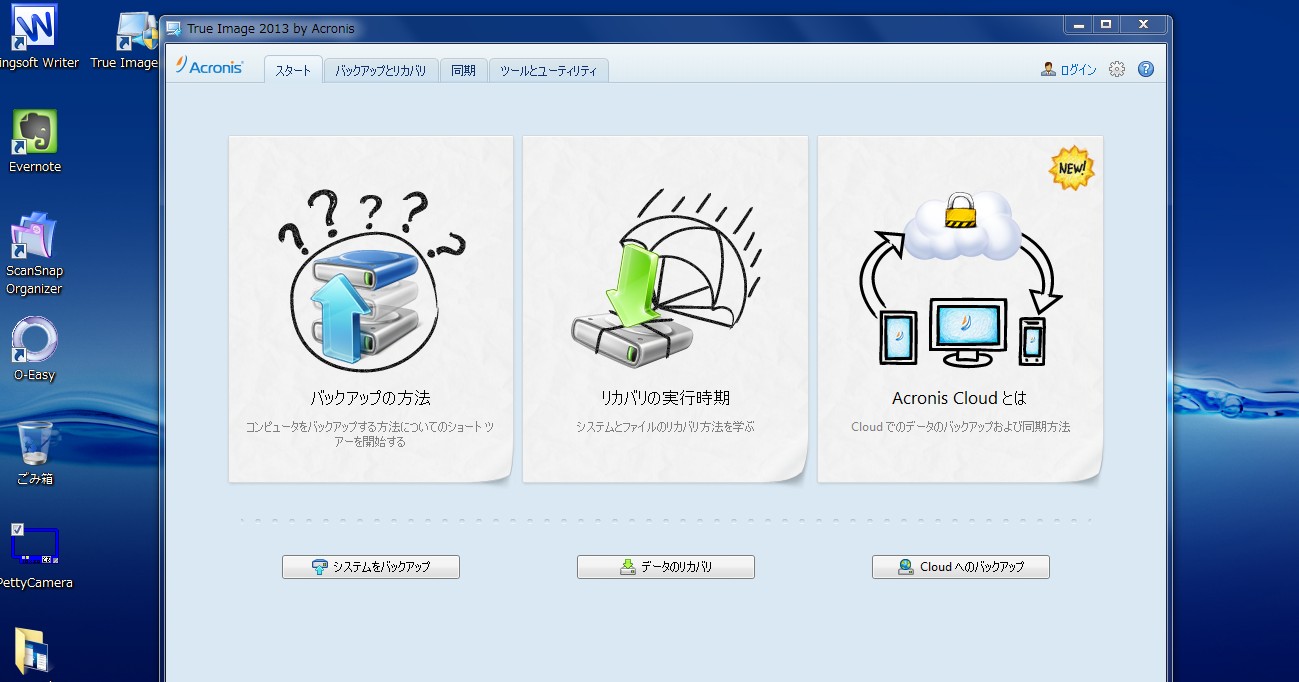The height and width of the screenshot is (682, 1299).
Task: Select the O-Easy desktop icon
Action: point(35,350)
